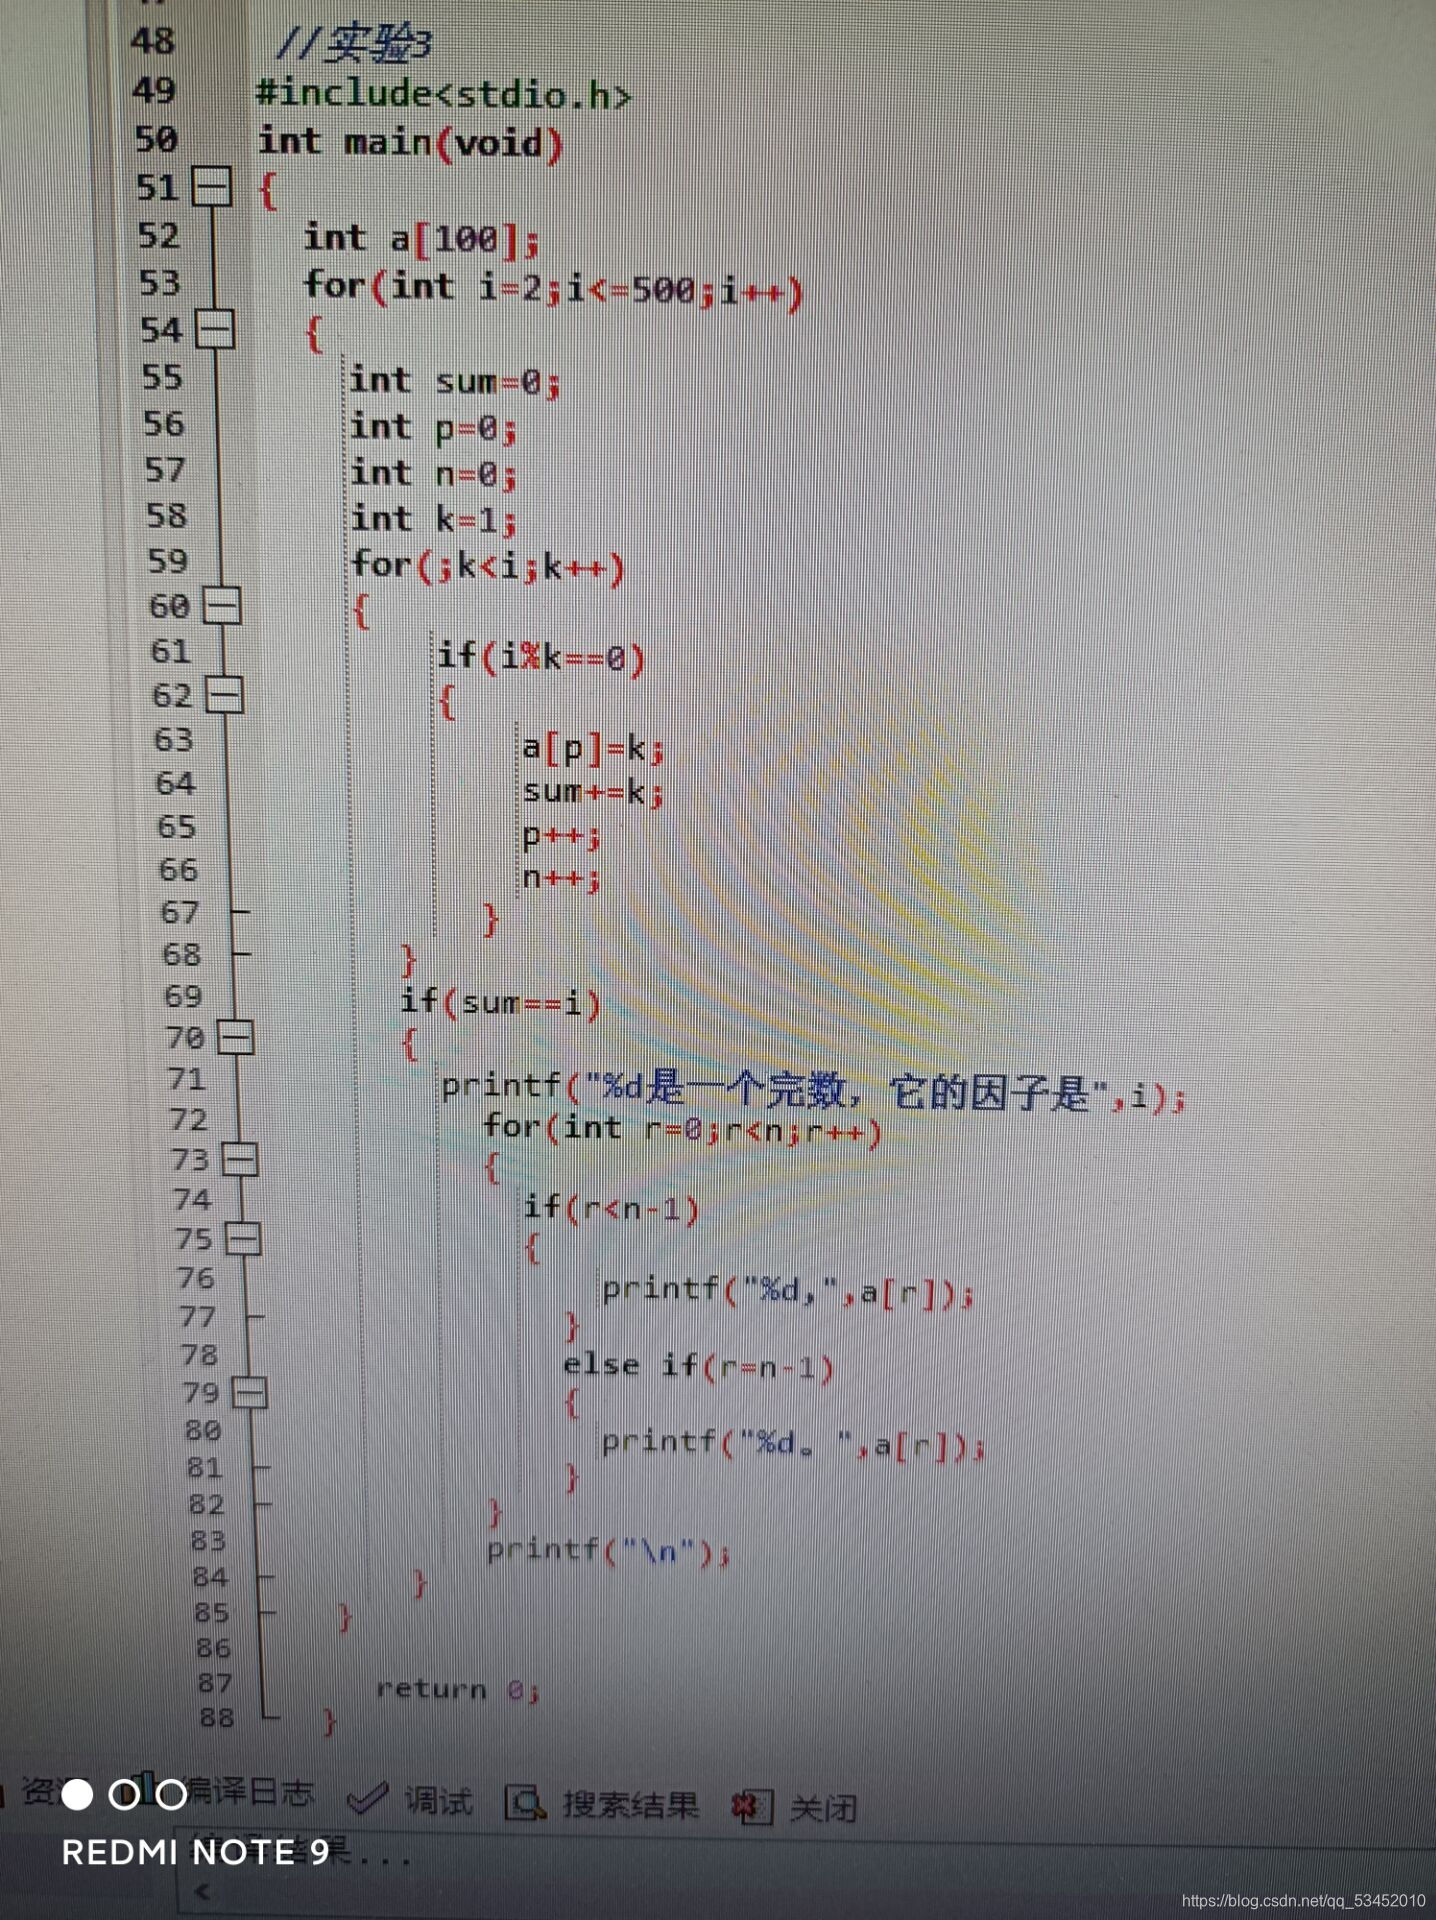Click the a[p]=k; statement
The height and width of the screenshot is (1920, 1436).
coord(593,747)
